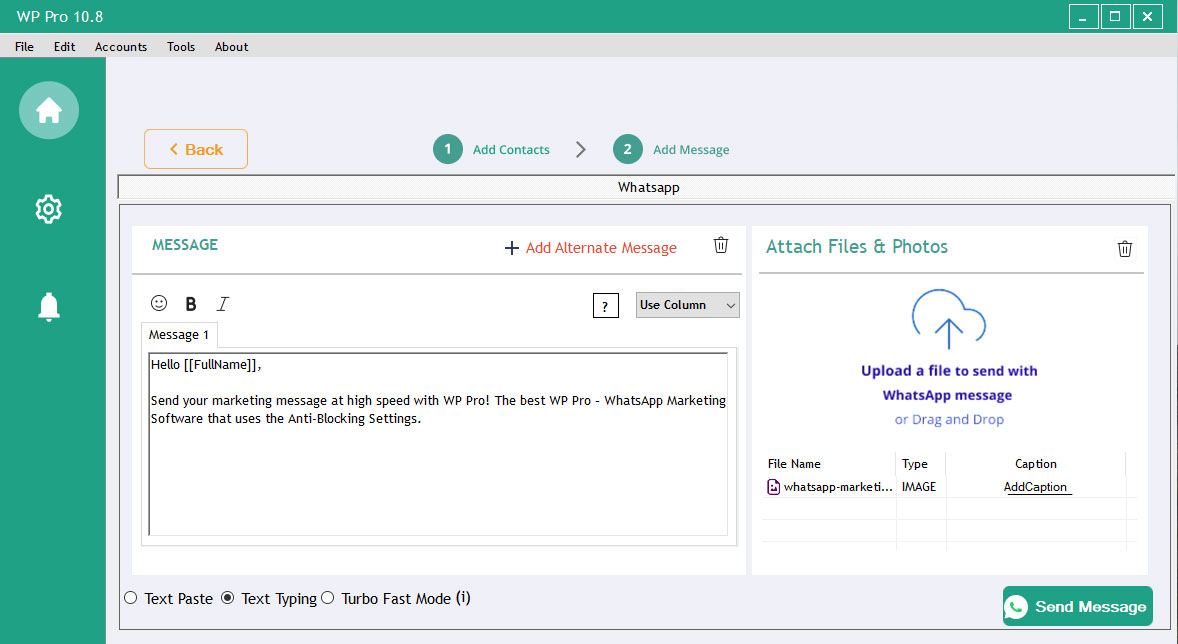Open the Accounts menu

tap(121, 47)
